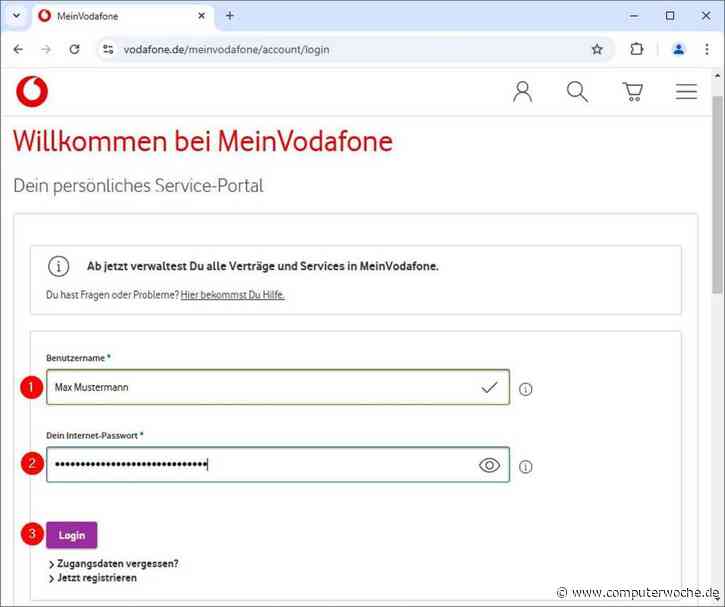Click the Dein persönliches Service-Portal subtitle
Image resolution: width=725 pixels, height=607 pixels.
coord(138,186)
